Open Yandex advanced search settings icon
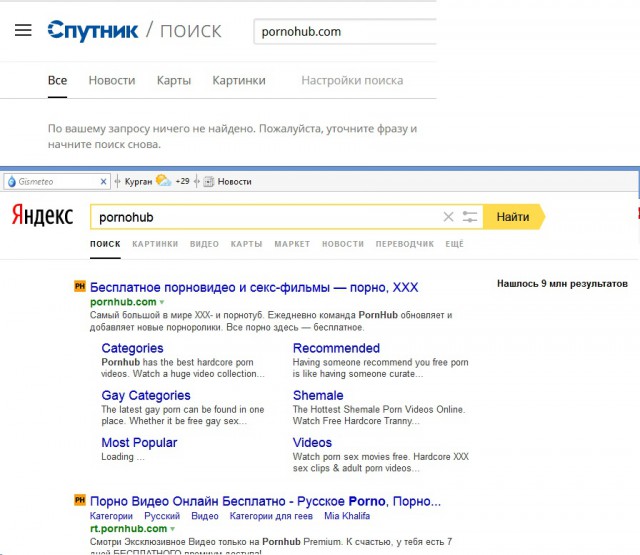Image resolution: width=640 pixels, height=555 pixels. pyautogui.click(x=469, y=217)
